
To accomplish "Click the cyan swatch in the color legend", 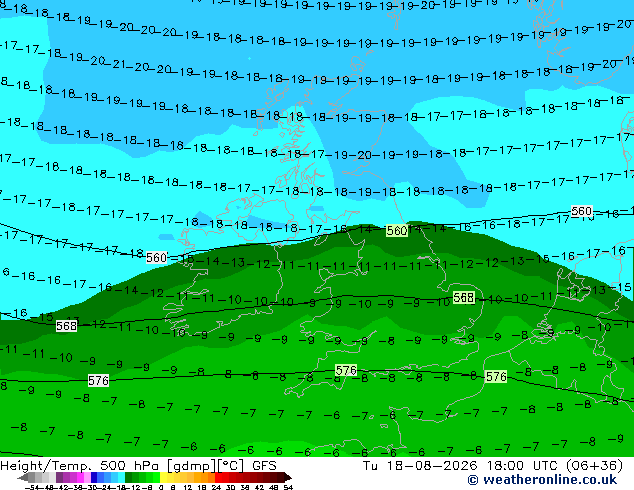I will click(121, 478).
